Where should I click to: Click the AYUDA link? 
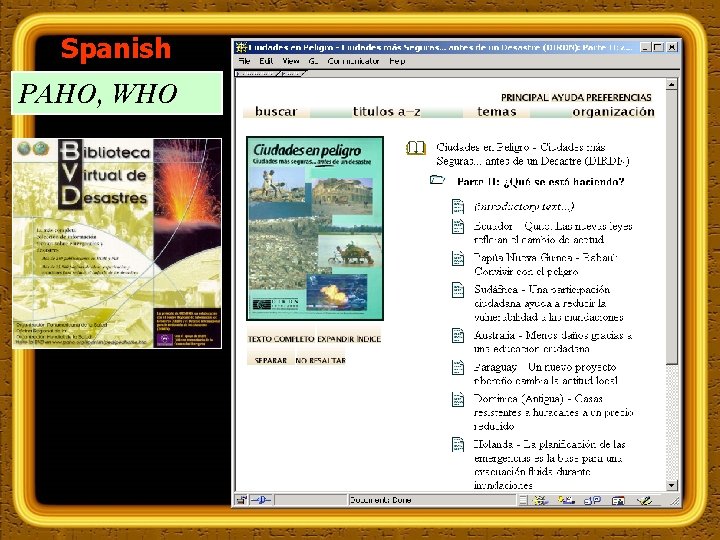(567, 97)
